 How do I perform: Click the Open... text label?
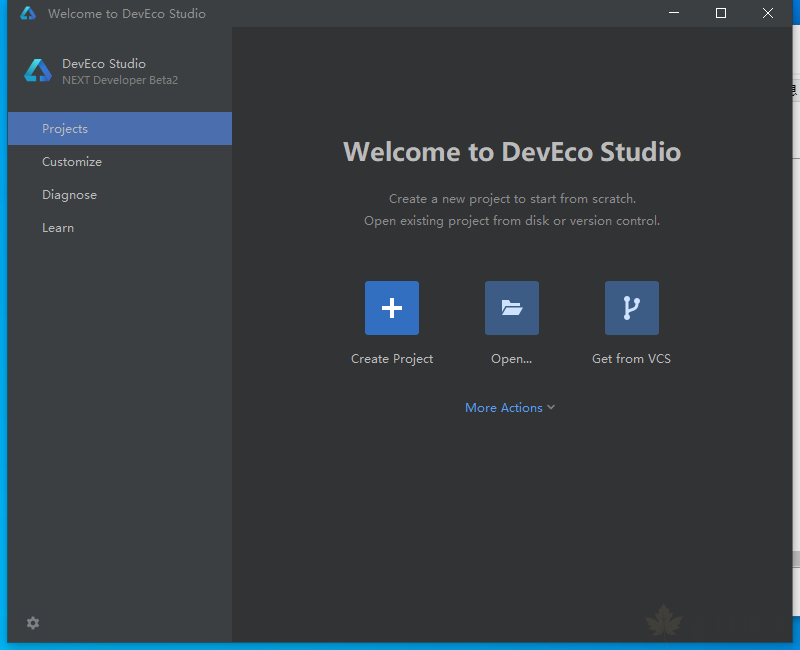[512, 359]
